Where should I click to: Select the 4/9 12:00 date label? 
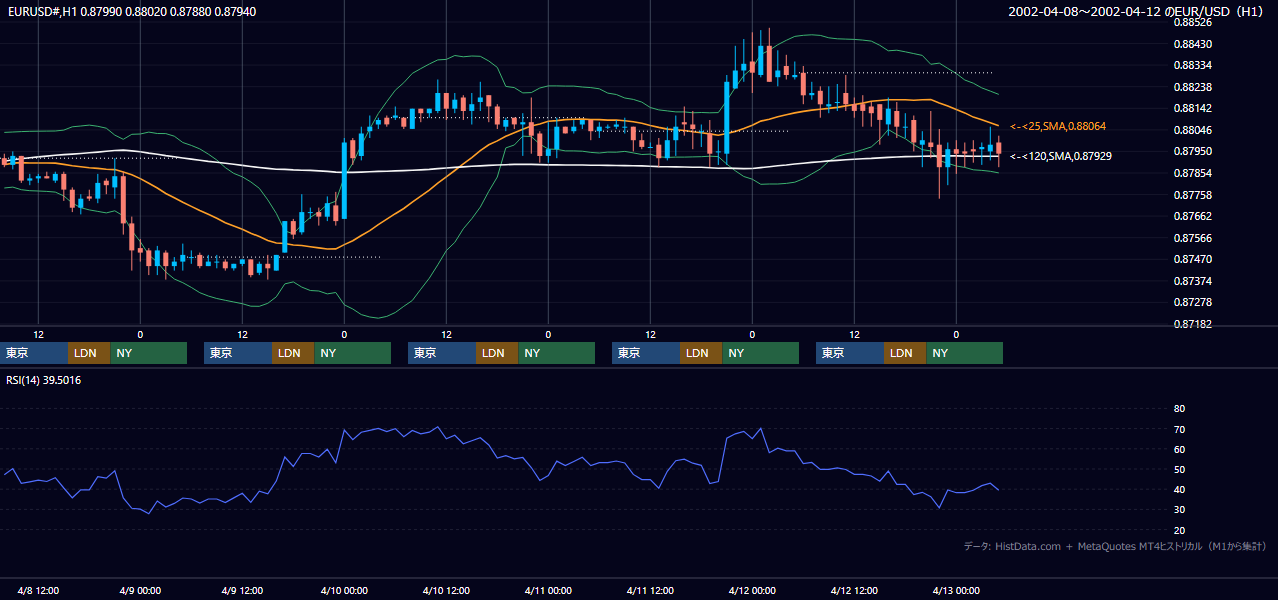pos(242,590)
